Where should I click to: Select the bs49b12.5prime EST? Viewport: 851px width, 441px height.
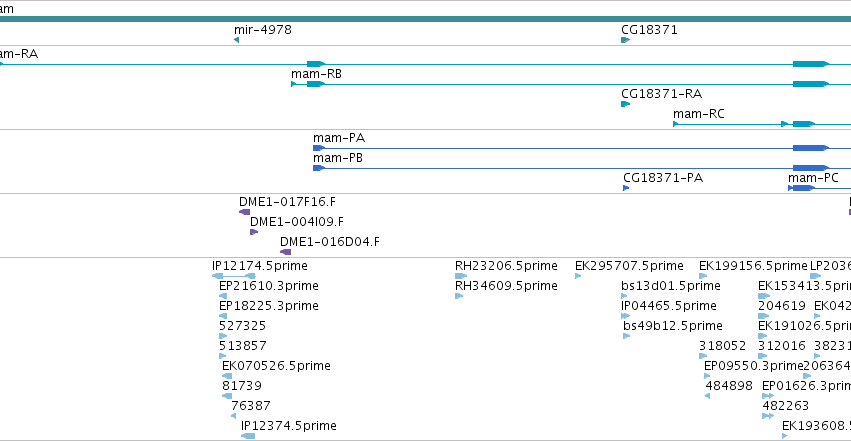[673, 326]
